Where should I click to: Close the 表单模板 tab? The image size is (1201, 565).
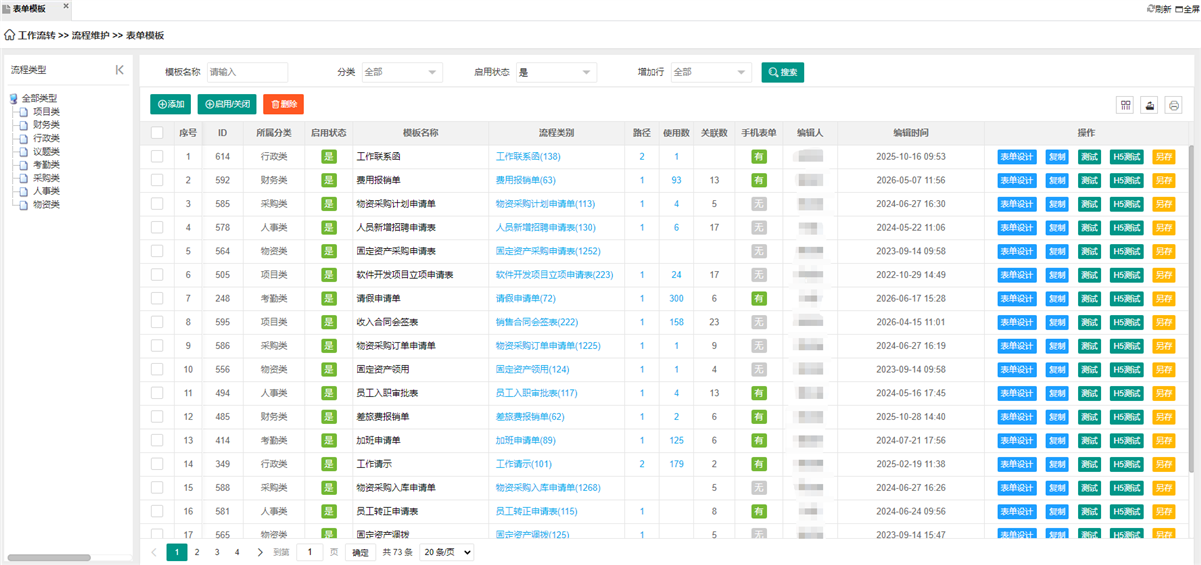tap(66, 6)
